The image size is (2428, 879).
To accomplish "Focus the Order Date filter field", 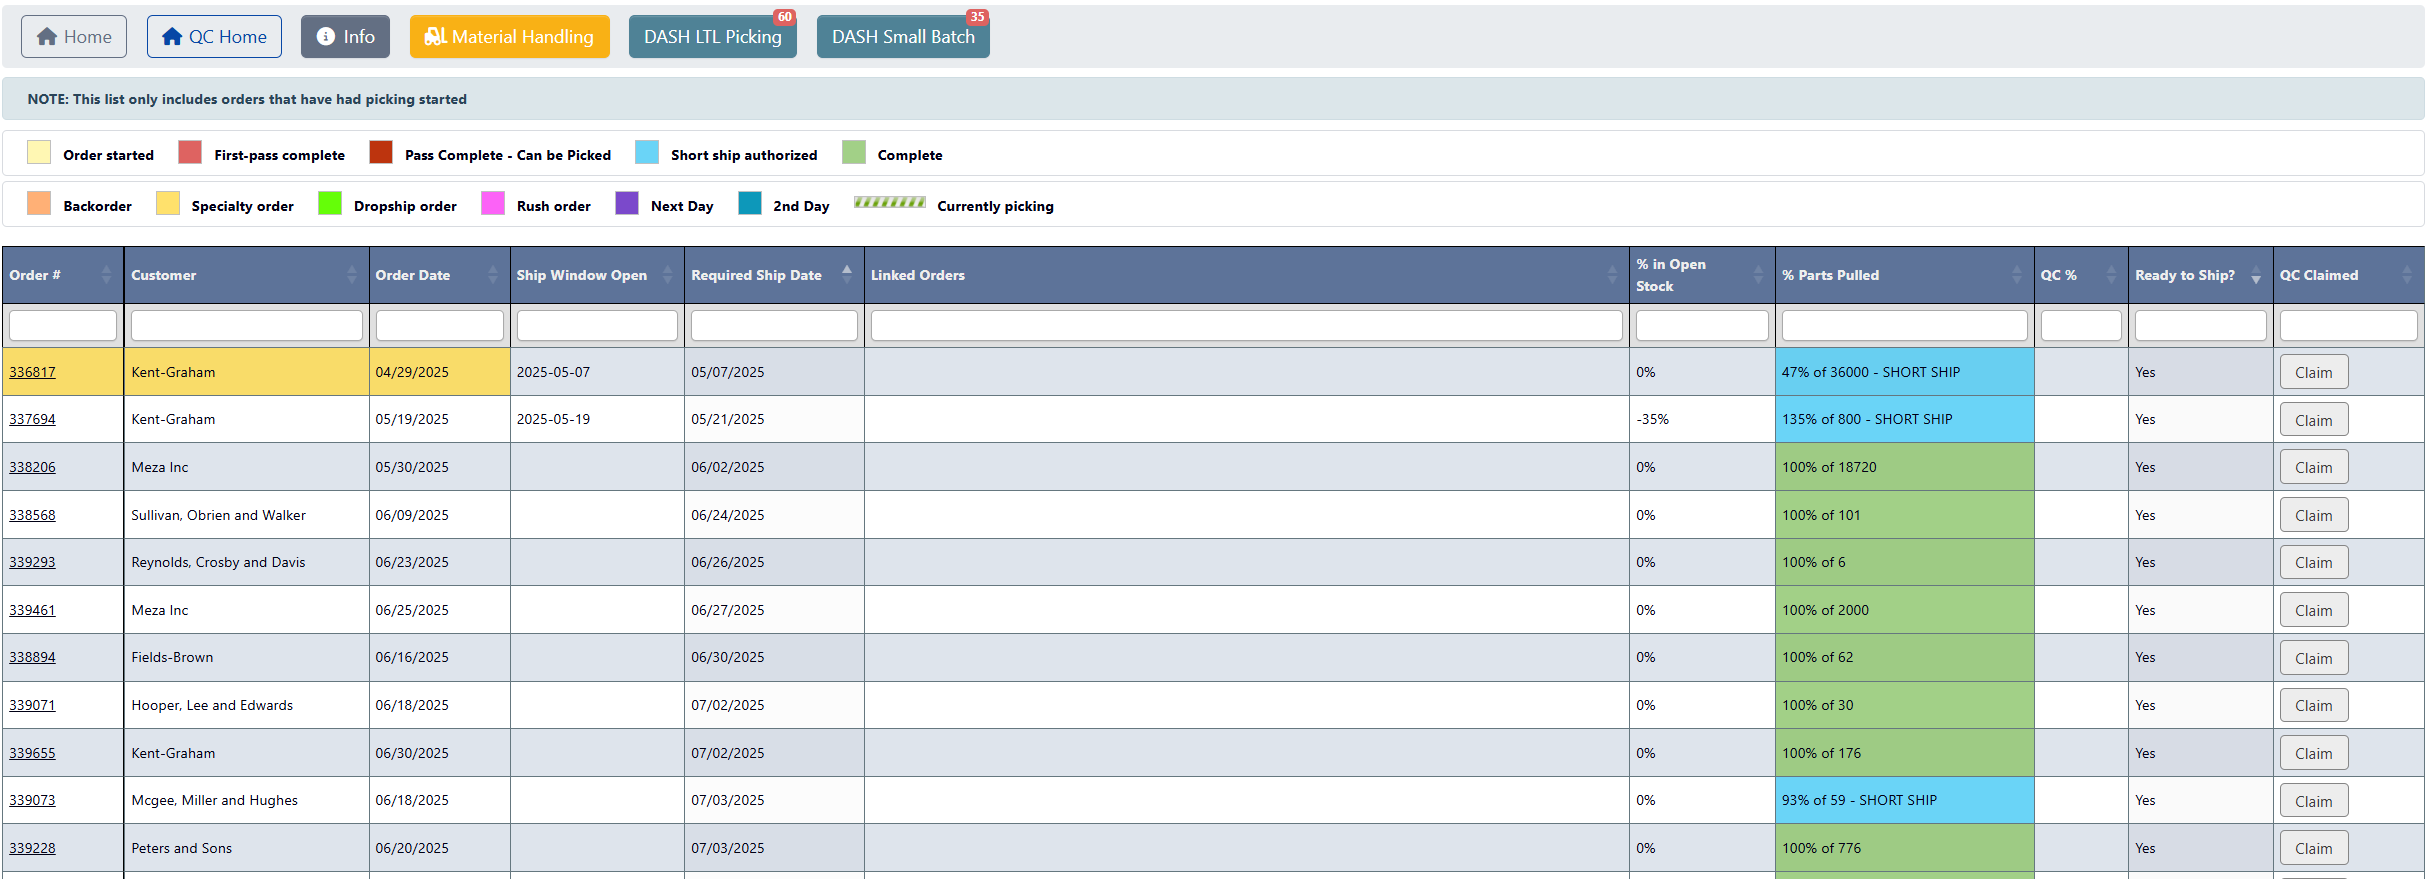I will [x=439, y=325].
